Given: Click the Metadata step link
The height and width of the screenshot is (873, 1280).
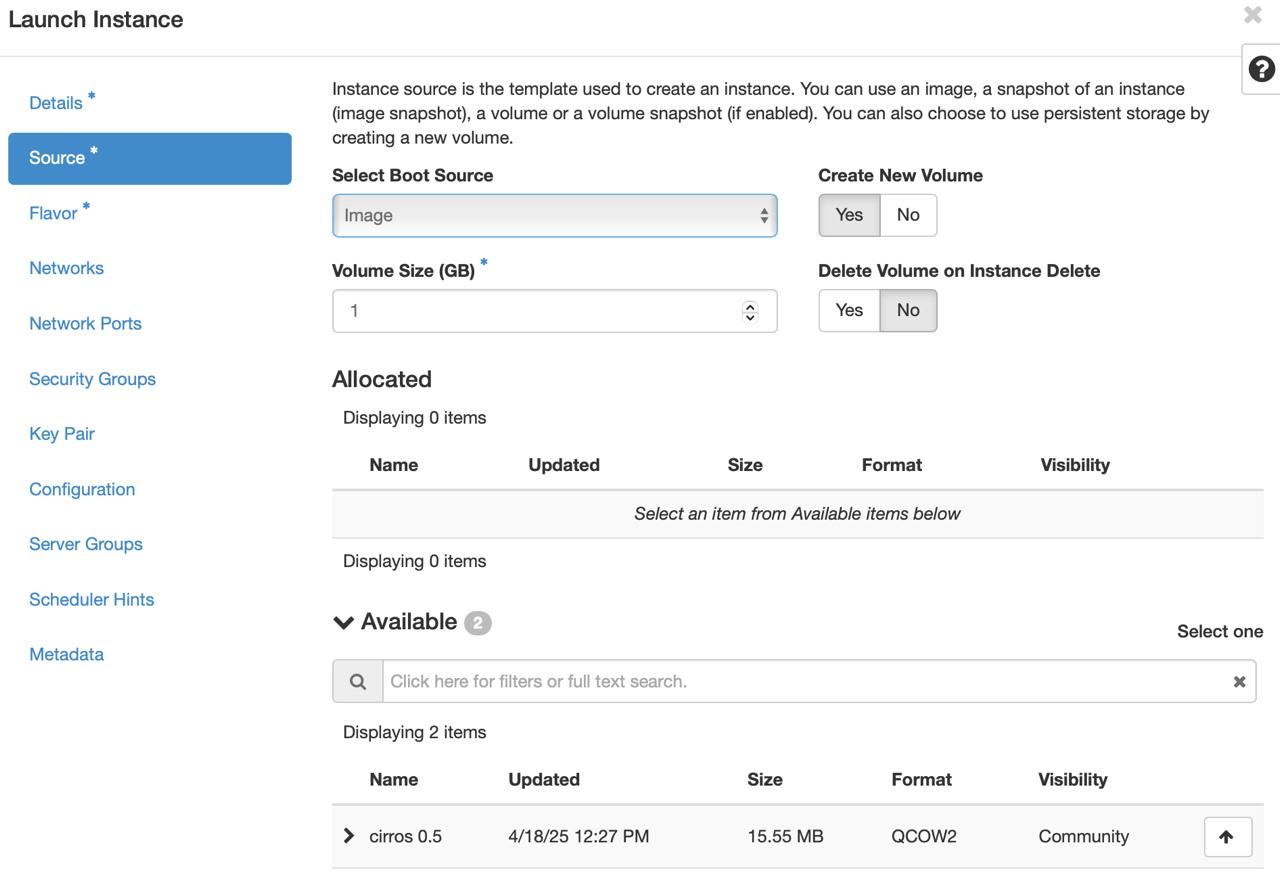Looking at the screenshot, I should point(66,654).
